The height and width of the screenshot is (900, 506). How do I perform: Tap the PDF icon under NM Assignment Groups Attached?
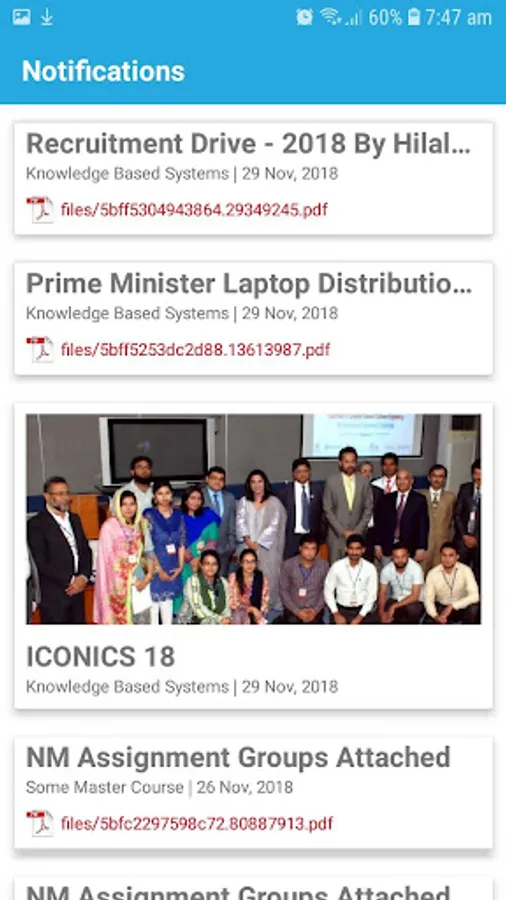[40, 824]
